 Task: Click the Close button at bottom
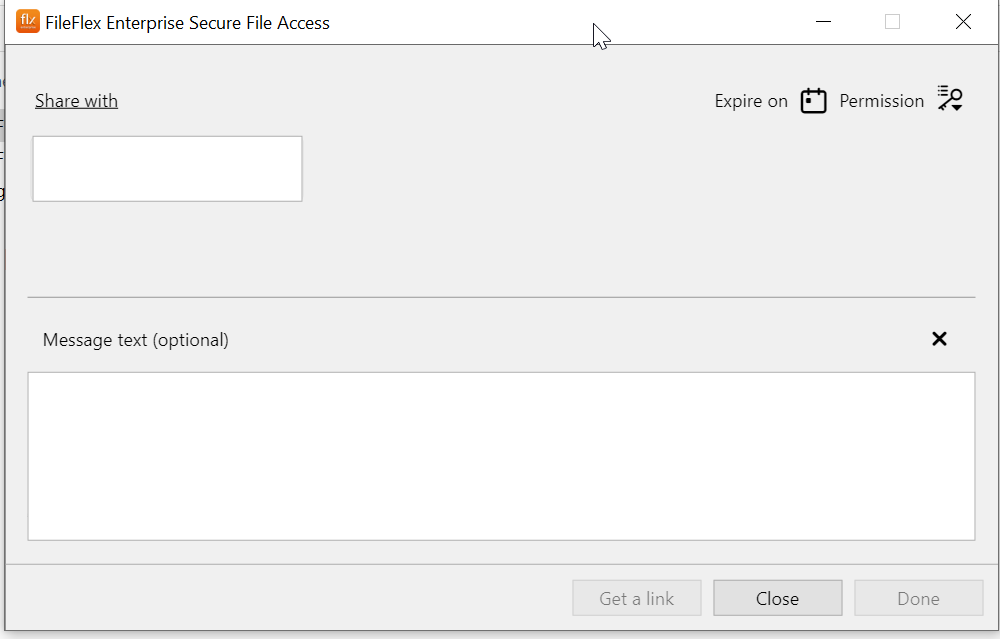click(777, 598)
